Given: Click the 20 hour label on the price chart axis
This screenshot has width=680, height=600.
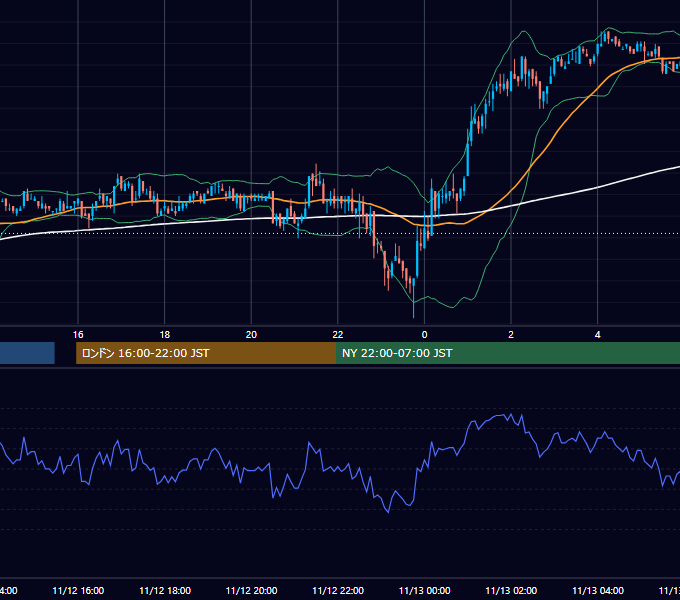Looking at the screenshot, I should point(251,335).
